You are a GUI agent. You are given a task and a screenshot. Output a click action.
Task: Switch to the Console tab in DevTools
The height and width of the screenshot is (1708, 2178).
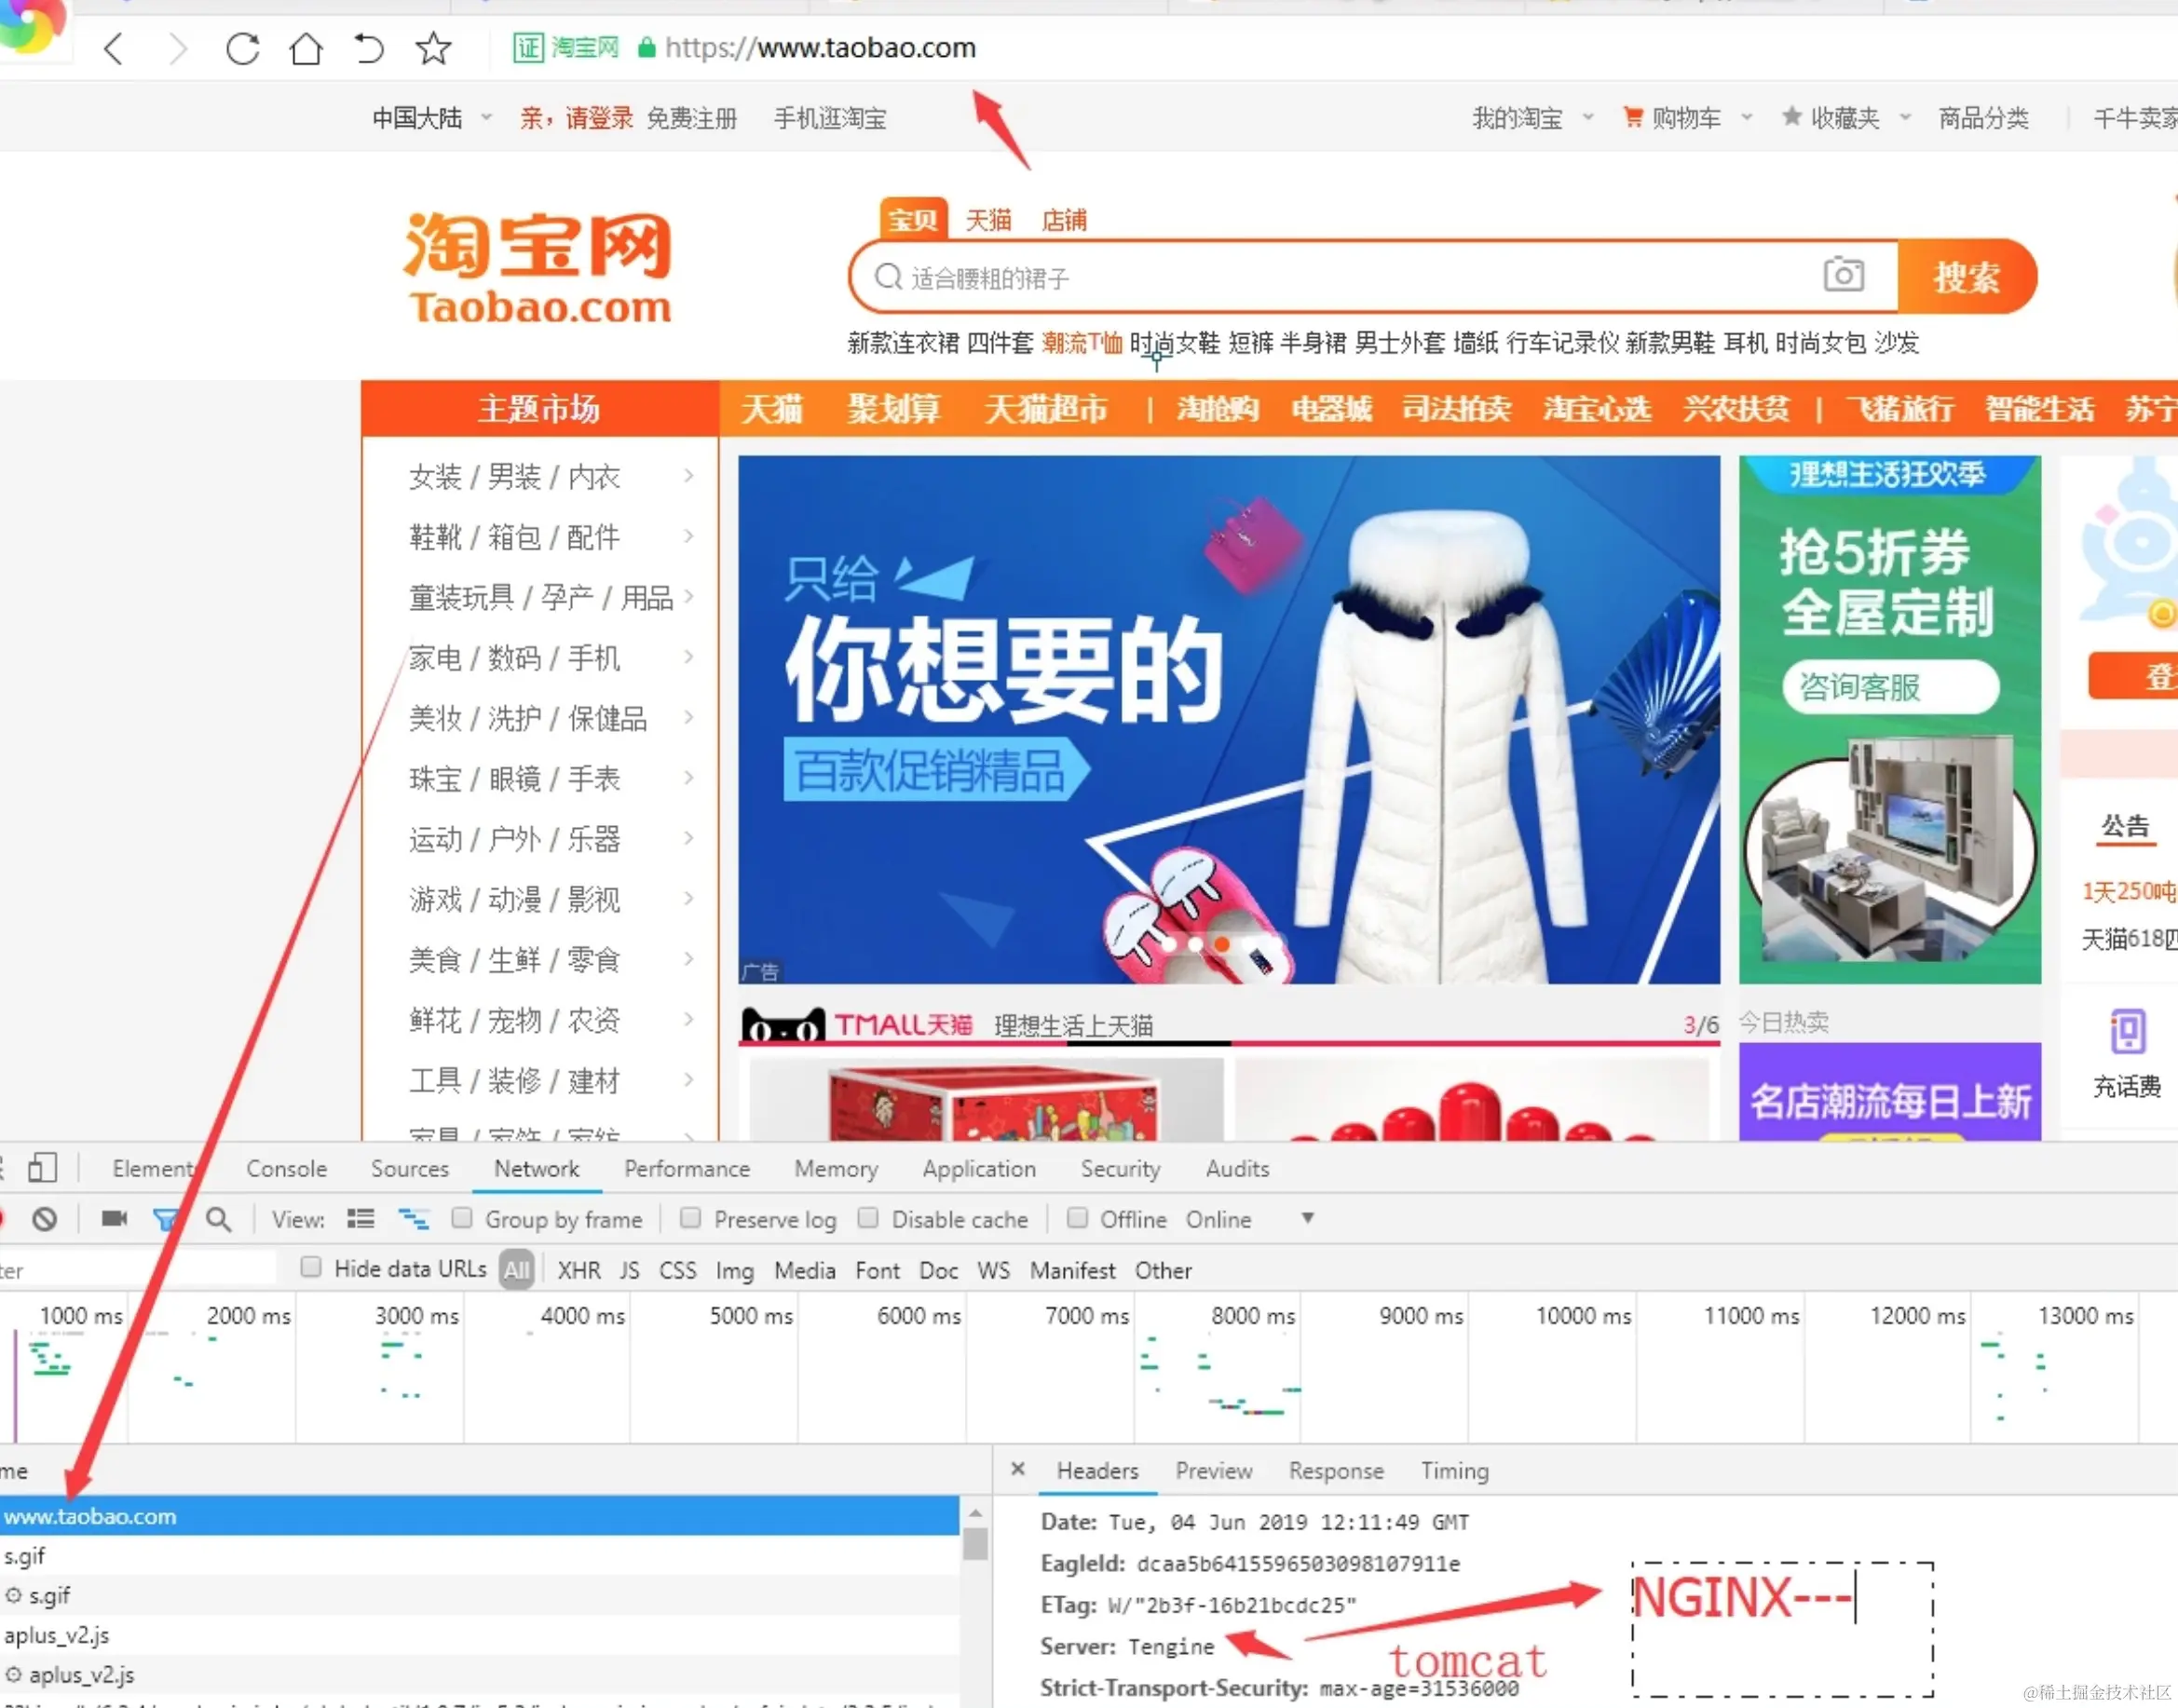tap(286, 1168)
